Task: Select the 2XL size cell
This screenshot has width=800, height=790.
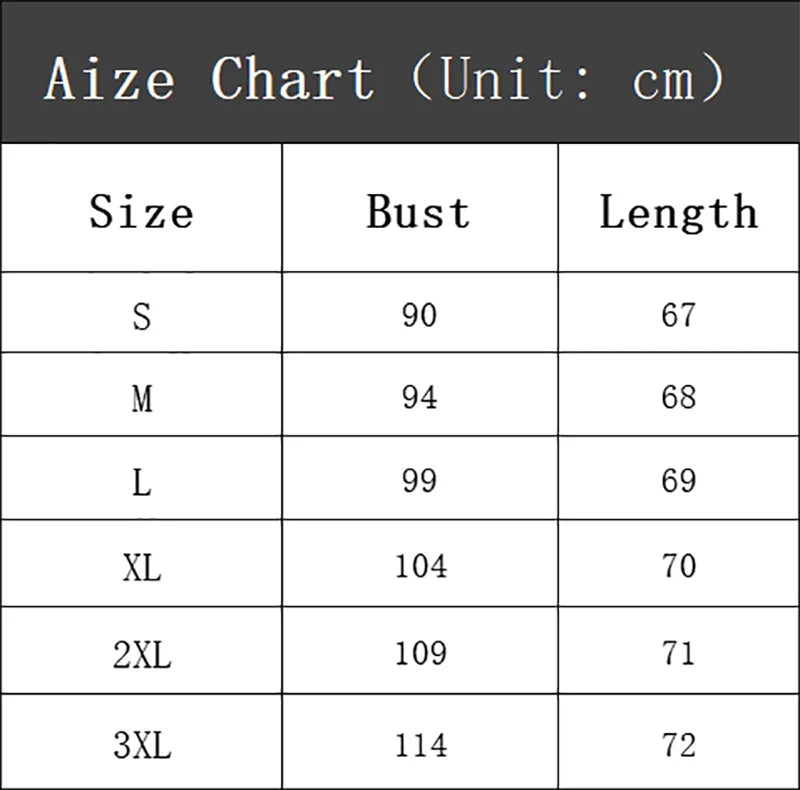Action: pos(141,655)
